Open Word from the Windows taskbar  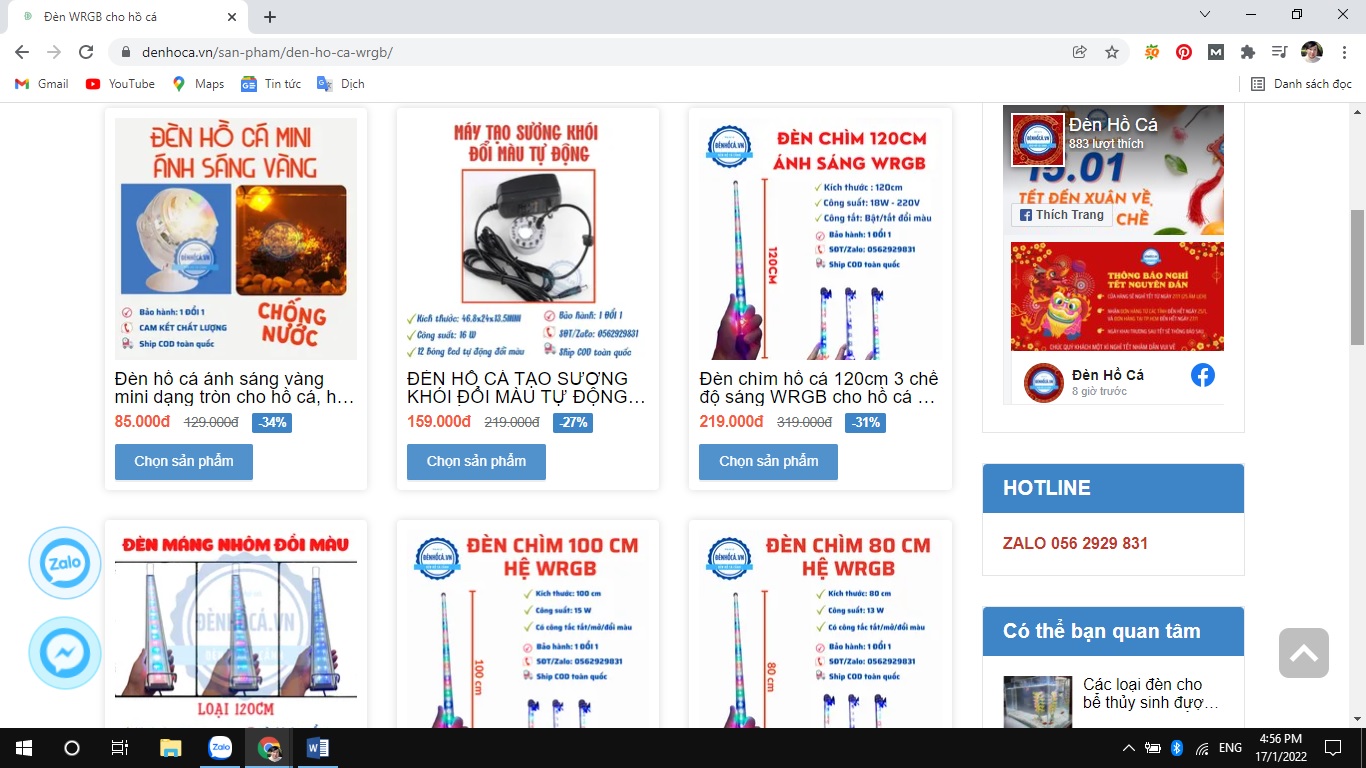pyautogui.click(x=318, y=748)
